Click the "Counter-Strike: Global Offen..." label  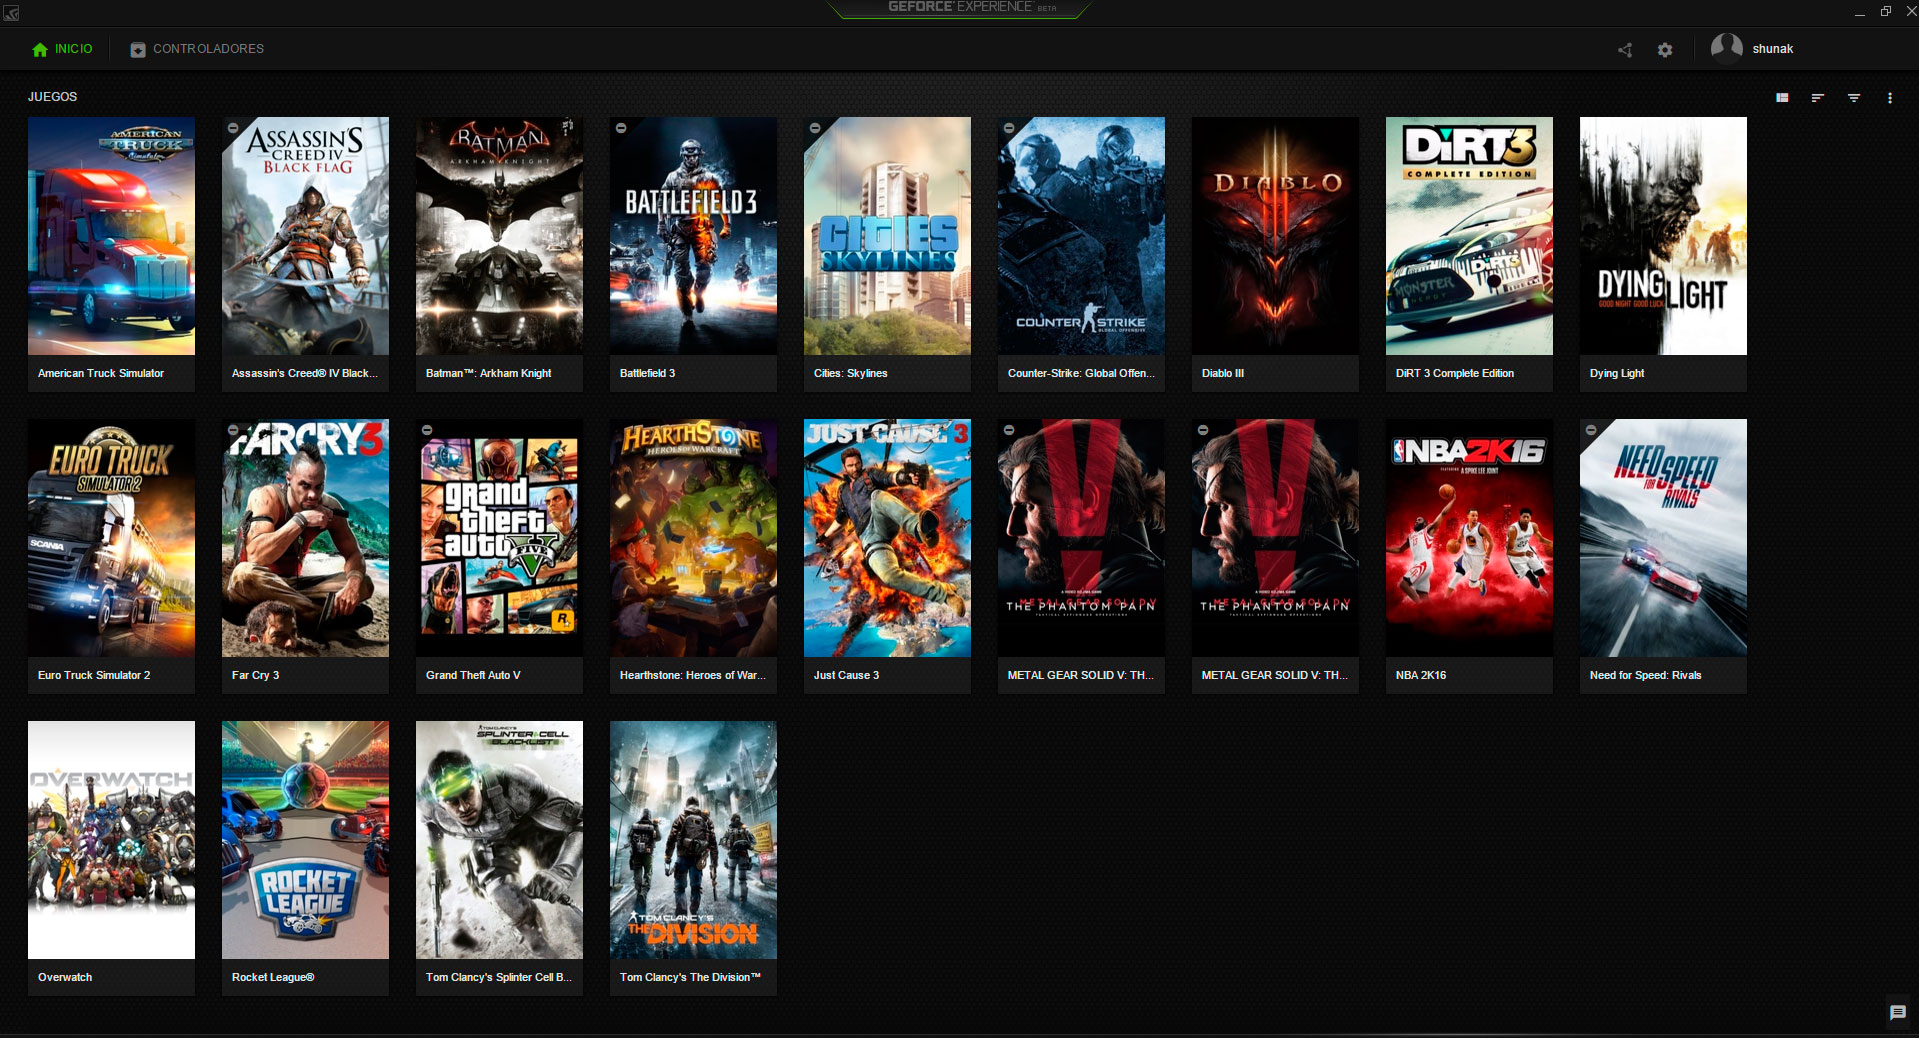[1080, 373]
